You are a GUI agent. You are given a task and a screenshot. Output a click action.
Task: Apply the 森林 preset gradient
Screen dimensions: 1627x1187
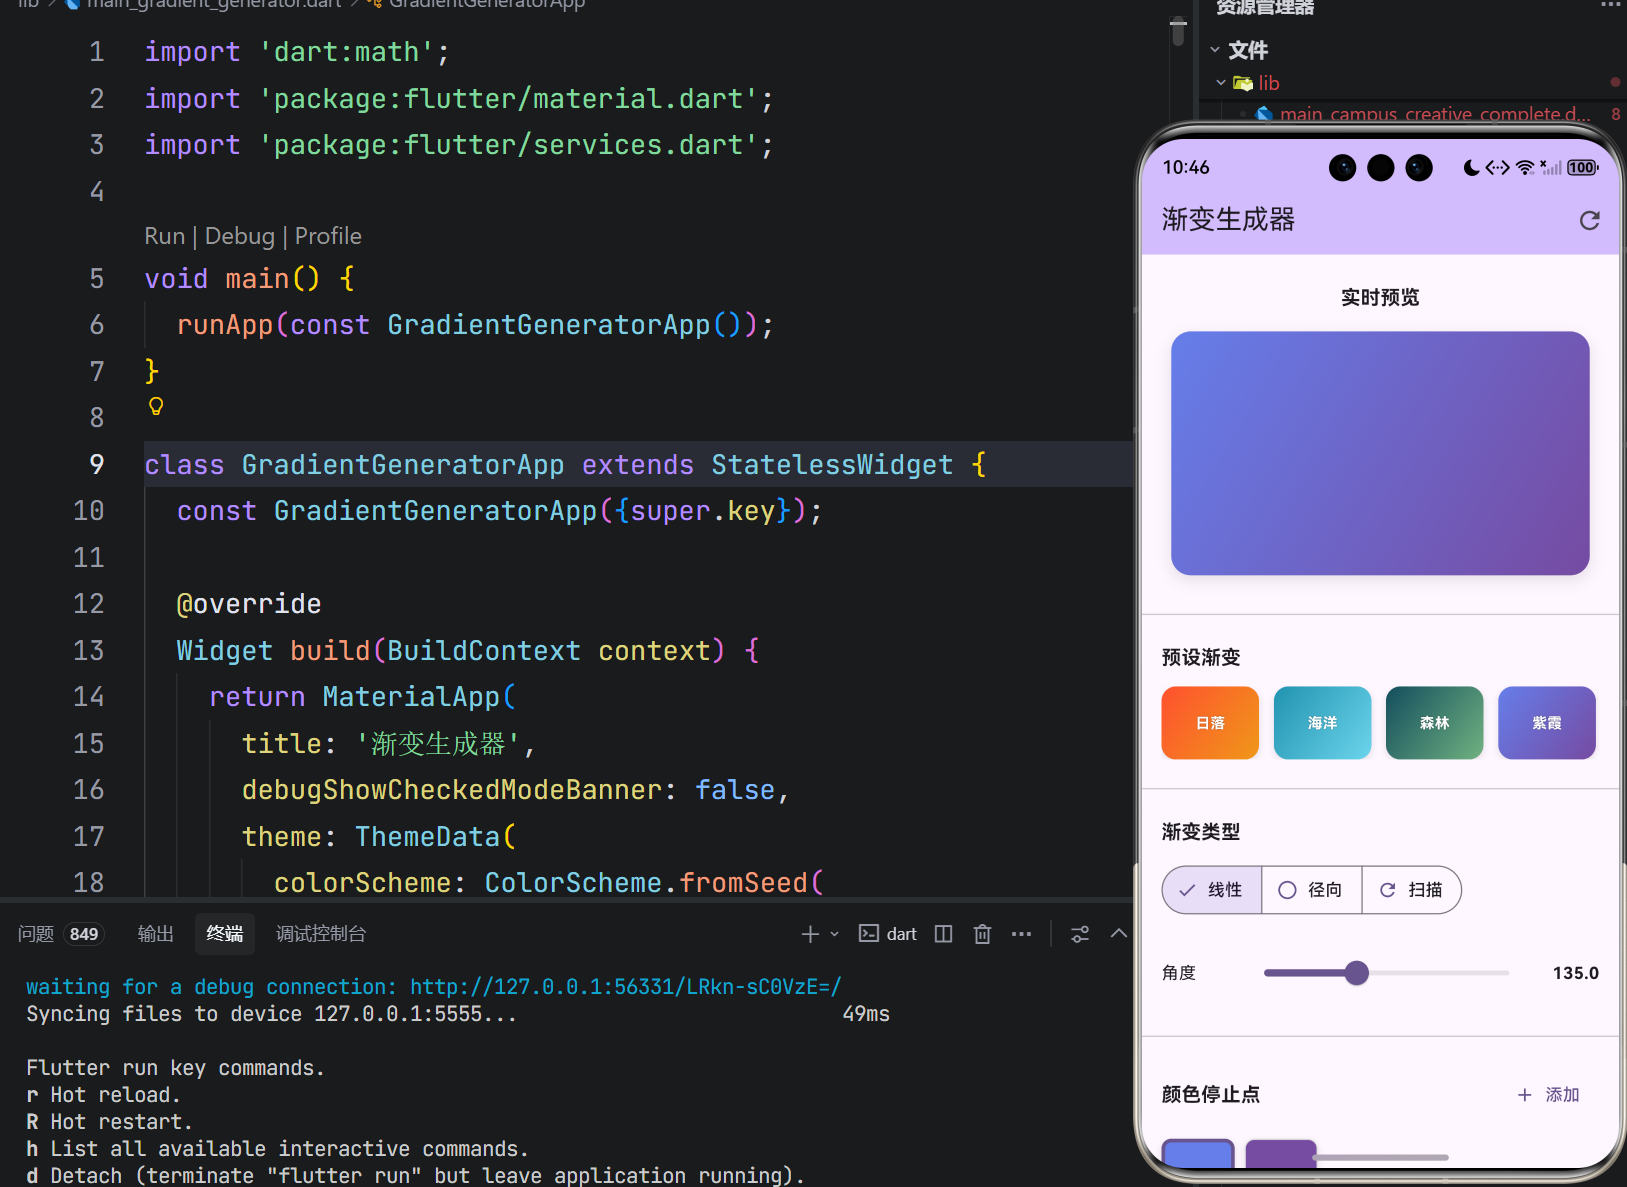click(x=1434, y=723)
